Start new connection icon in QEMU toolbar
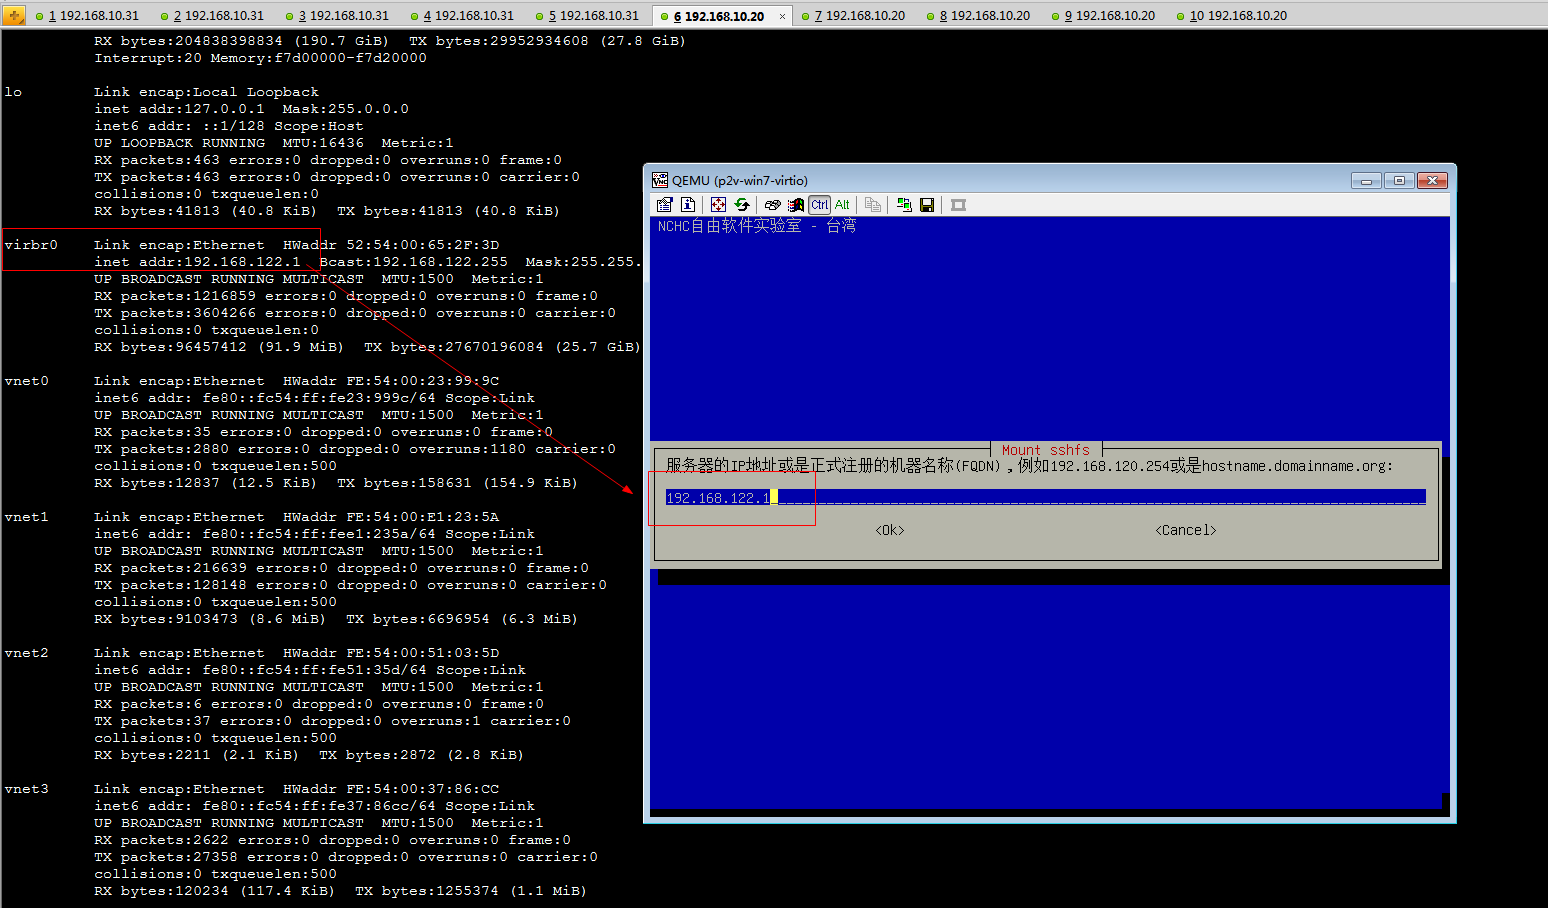 [904, 205]
